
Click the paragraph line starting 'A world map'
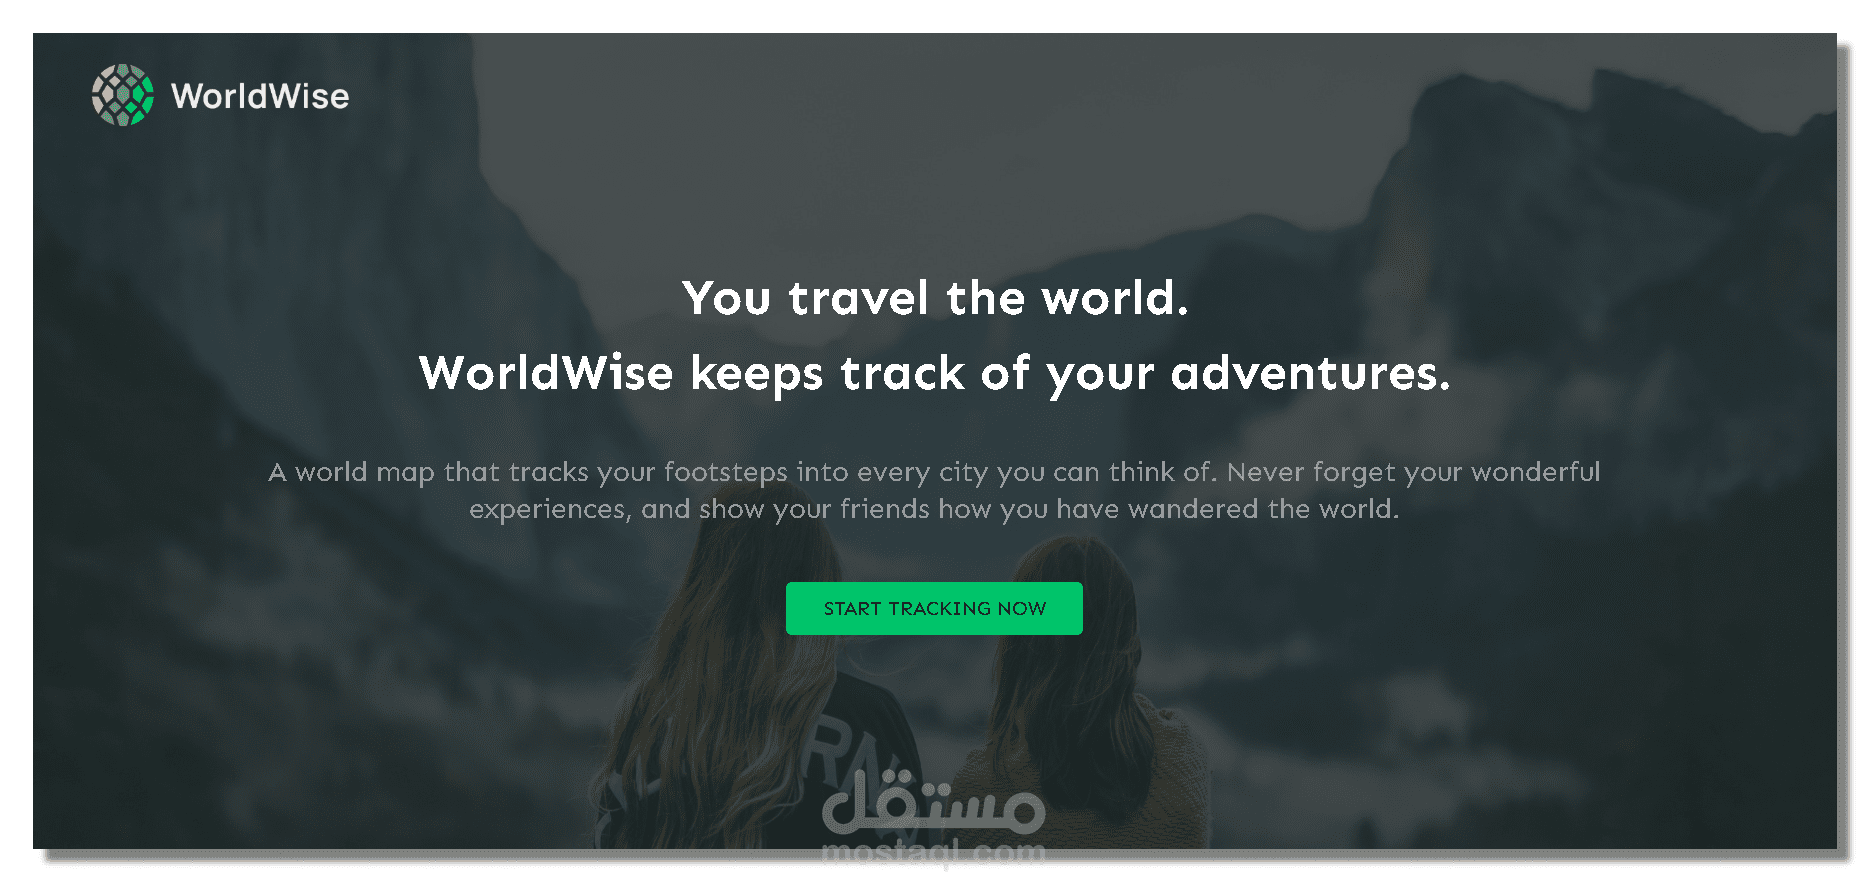point(934,472)
